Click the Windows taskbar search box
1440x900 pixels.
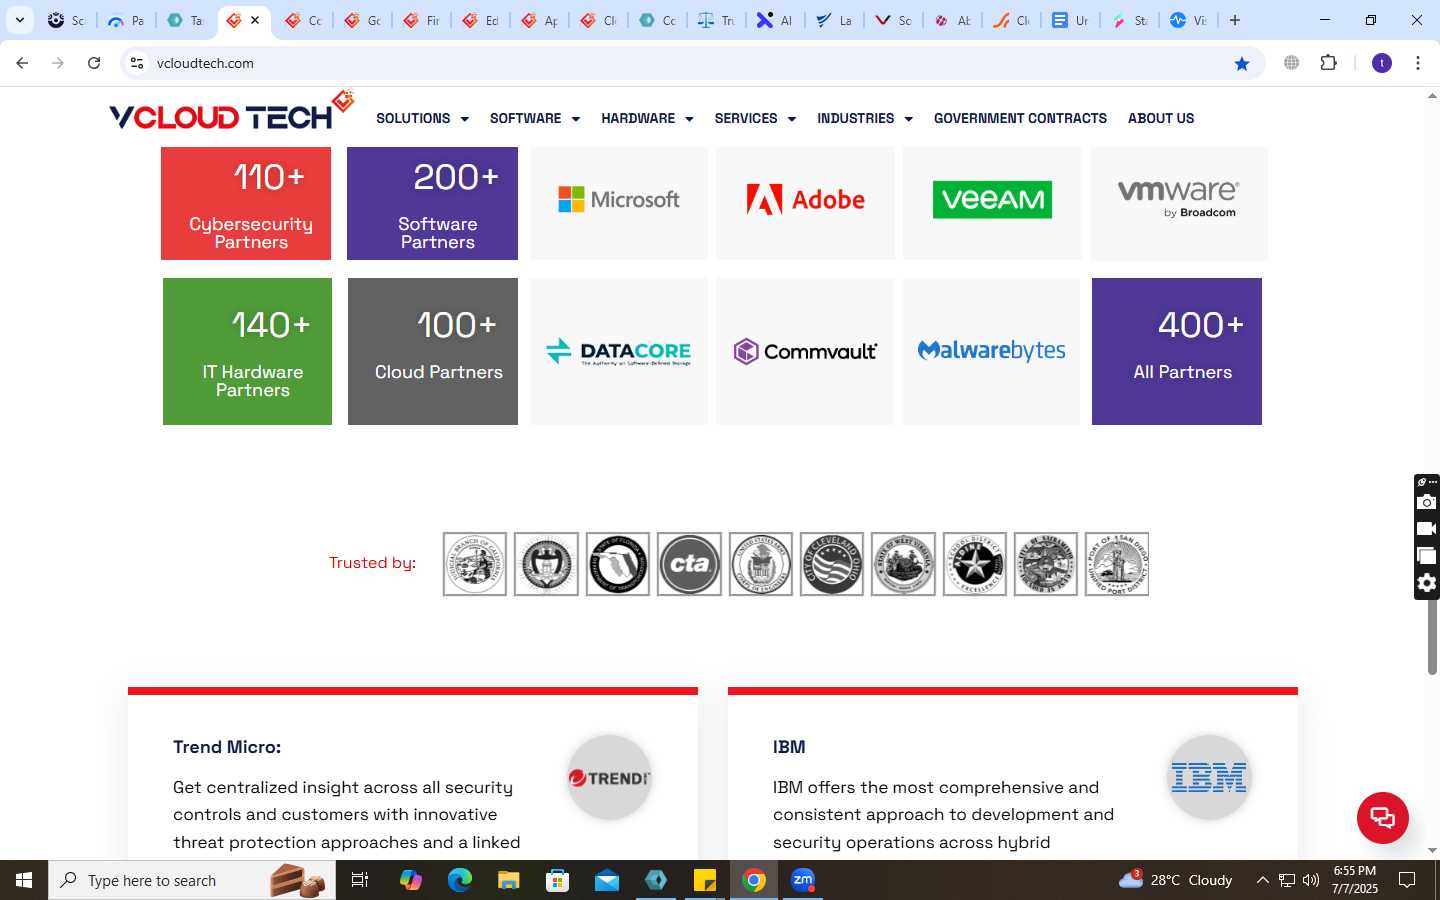point(192,880)
